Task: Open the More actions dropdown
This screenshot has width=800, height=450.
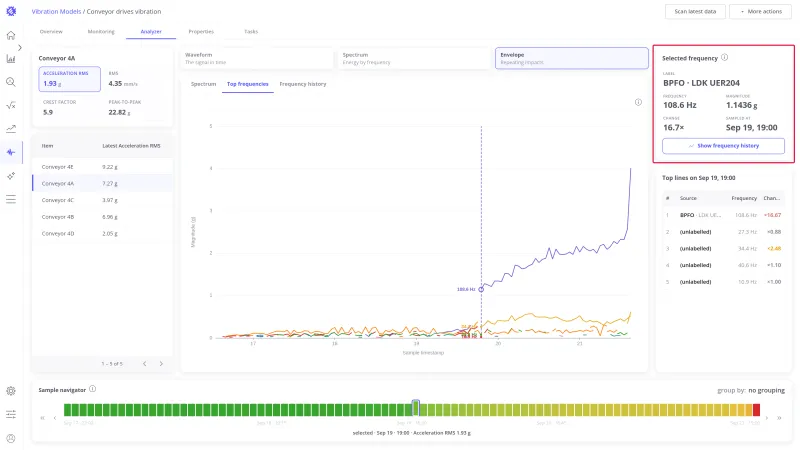Action: pyautogui.click(x=761, y=11)
